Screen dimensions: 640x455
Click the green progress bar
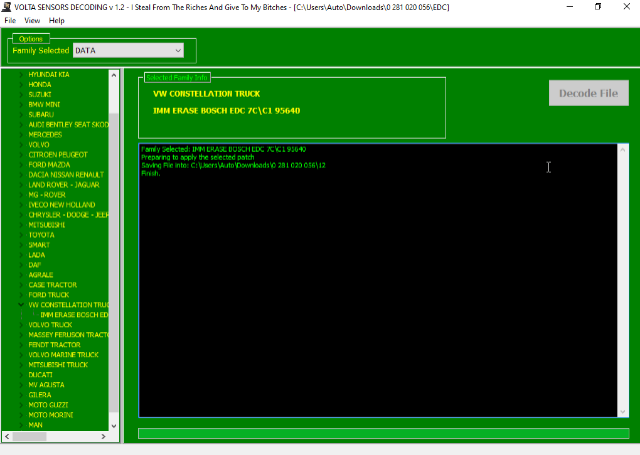383,433
